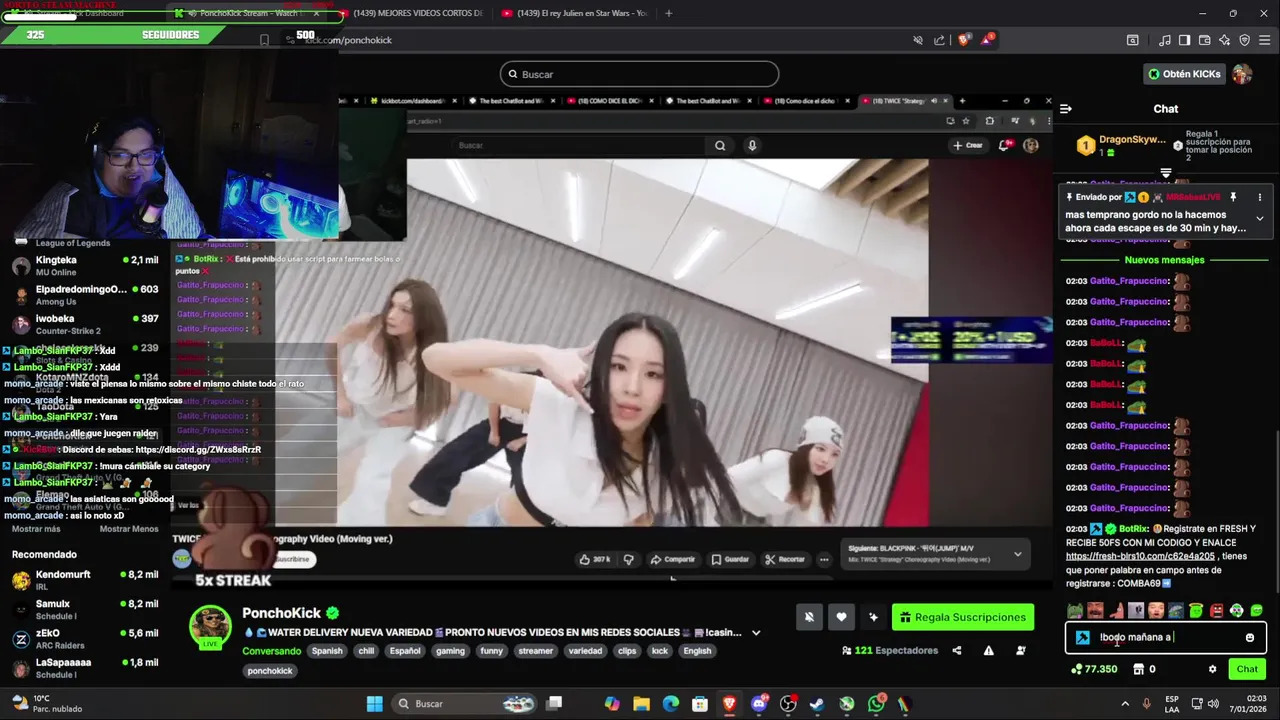The height and width of the screenshot is (720, 1280).
Task: Open the Brave playlist music icon
Action: tap(1164, 40)
